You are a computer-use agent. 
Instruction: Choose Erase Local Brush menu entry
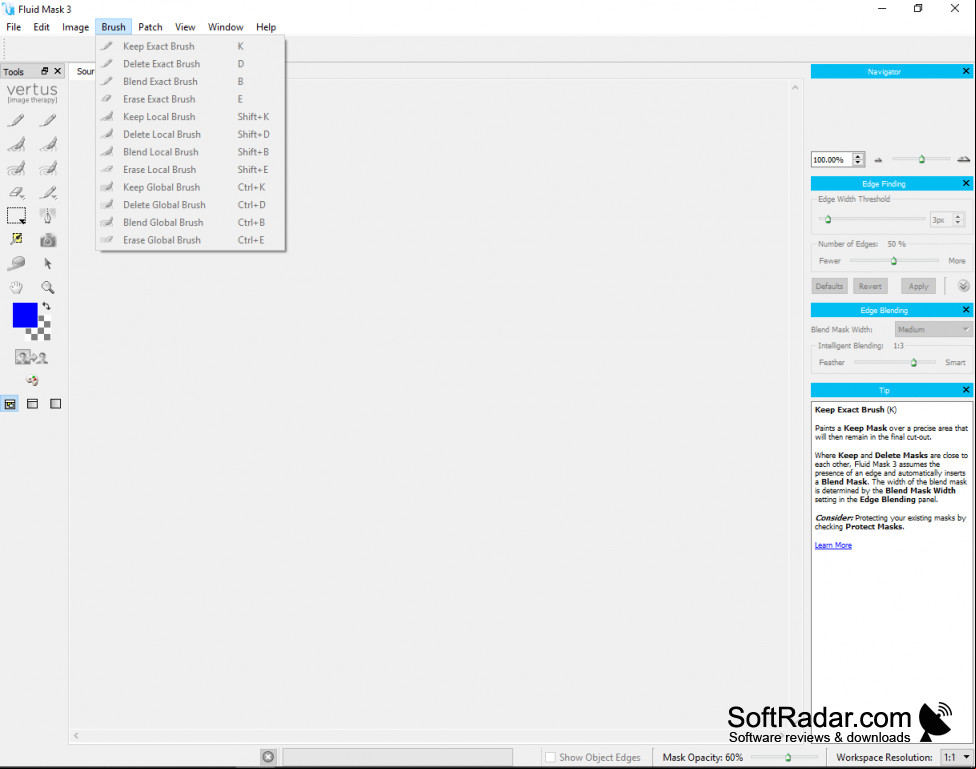tap(190, 169)
